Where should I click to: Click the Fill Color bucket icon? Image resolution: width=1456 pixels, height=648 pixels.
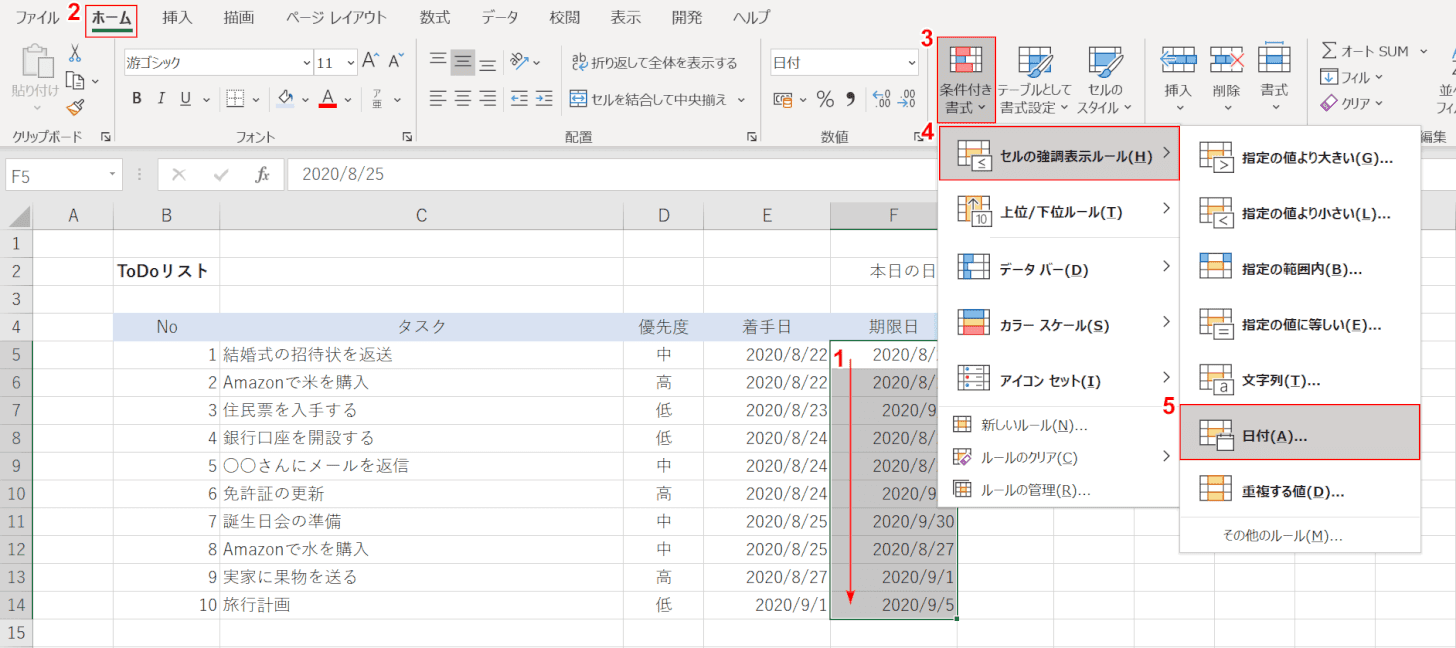coord(286,98)
